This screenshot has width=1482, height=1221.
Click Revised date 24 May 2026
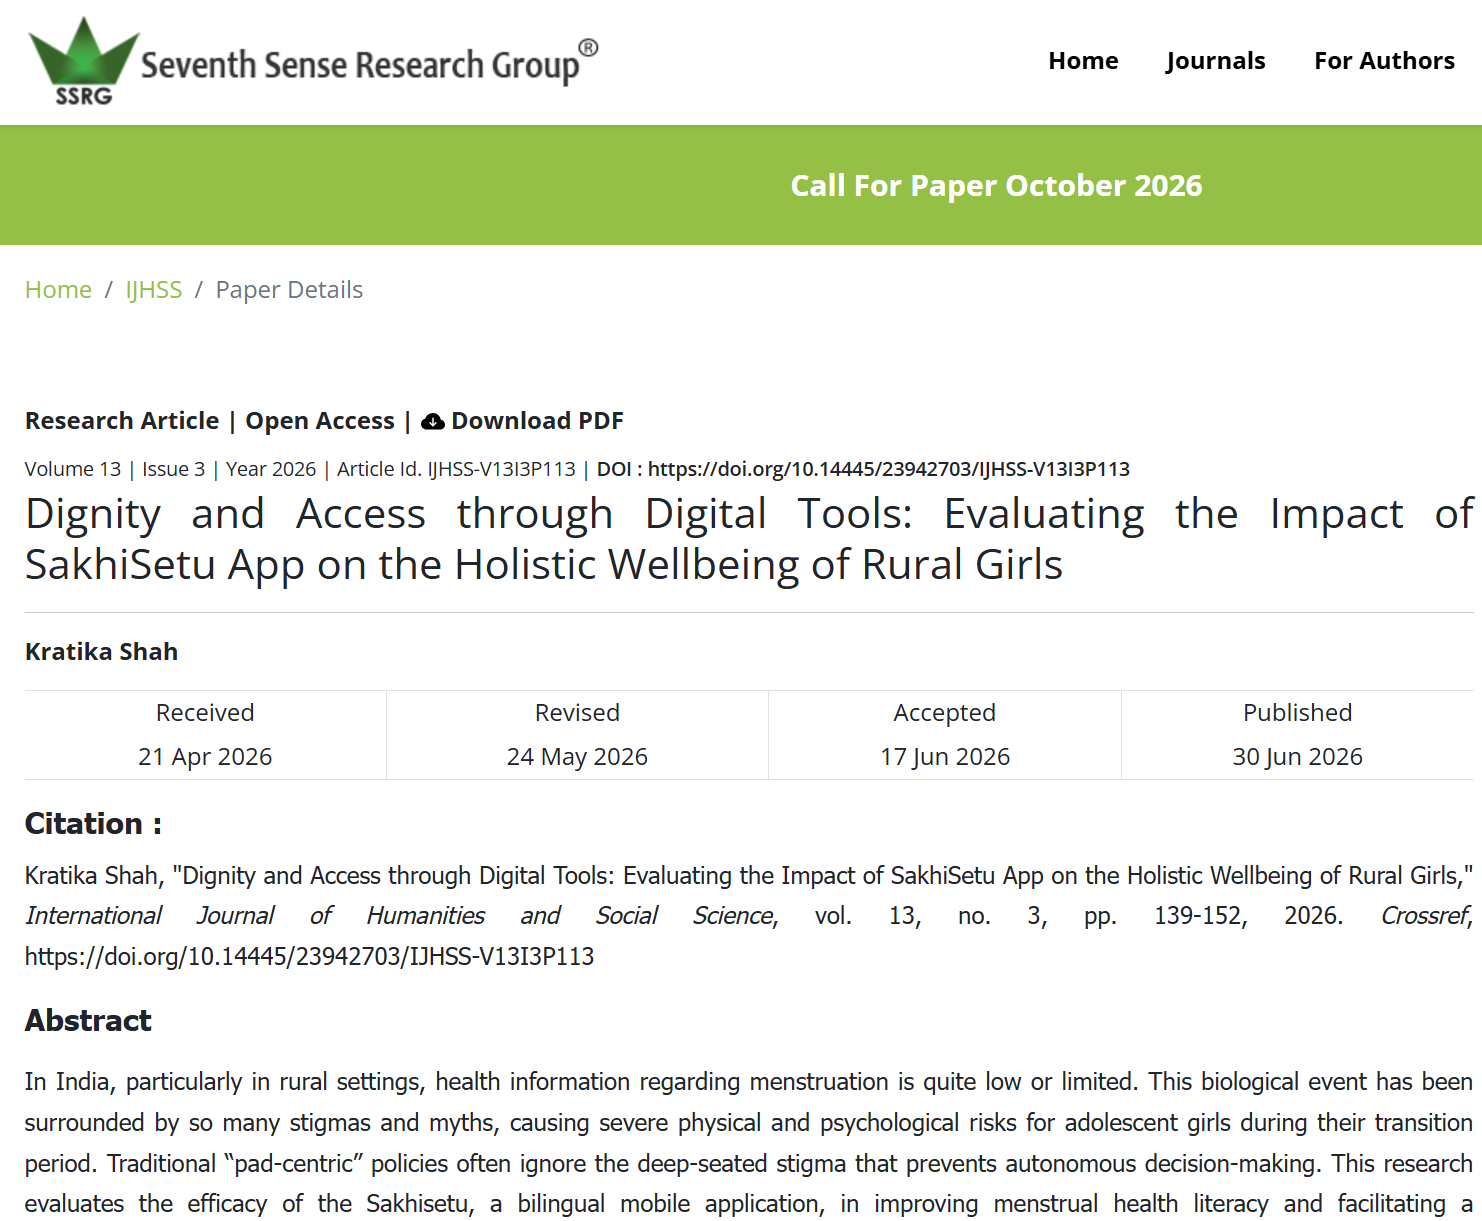point(577,757)
